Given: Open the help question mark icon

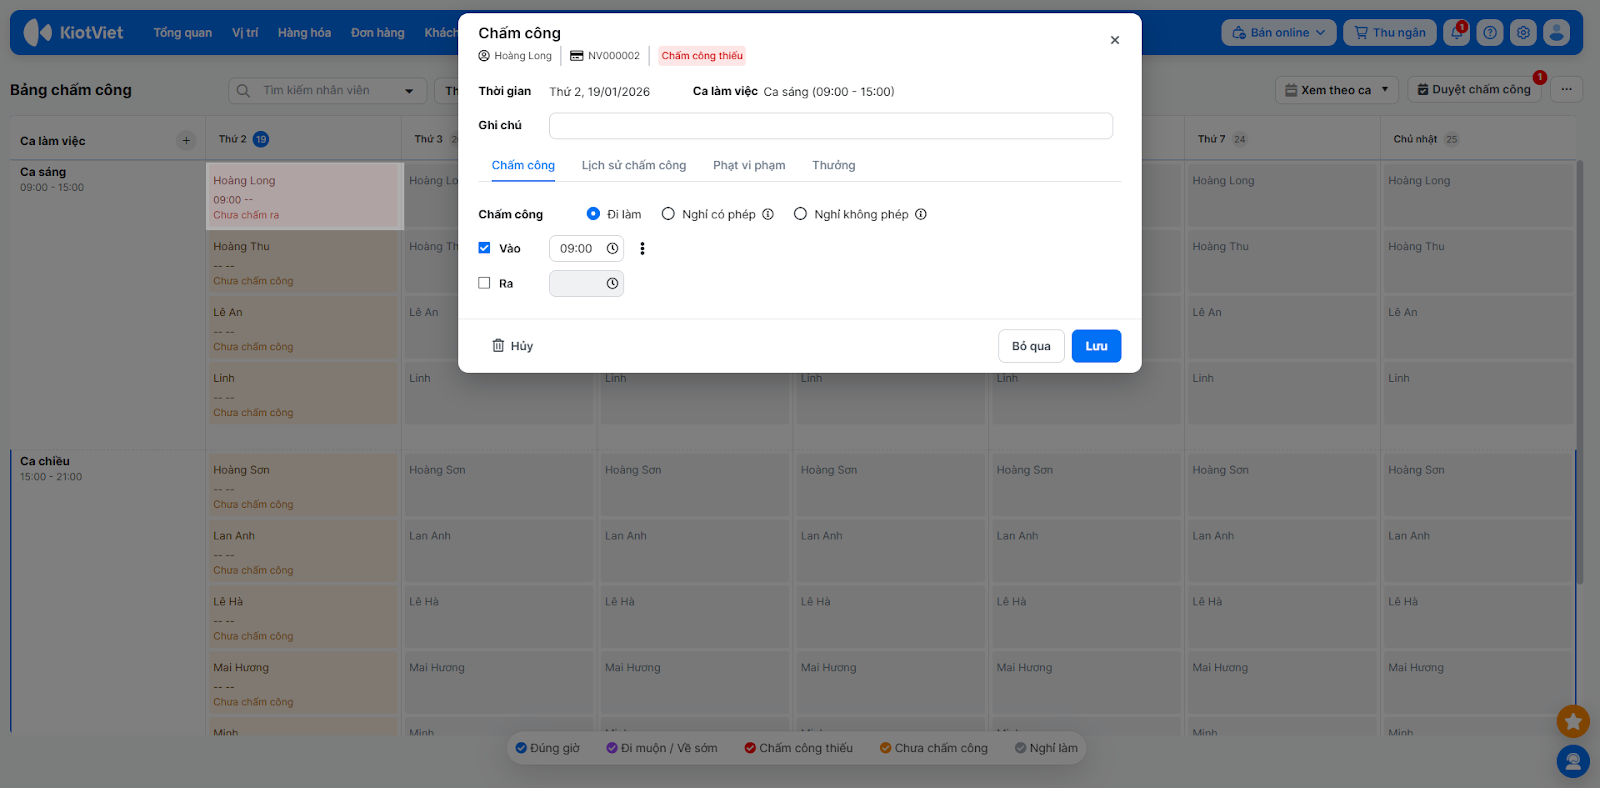Looking at the screenshot, I should coord(1490,33).
